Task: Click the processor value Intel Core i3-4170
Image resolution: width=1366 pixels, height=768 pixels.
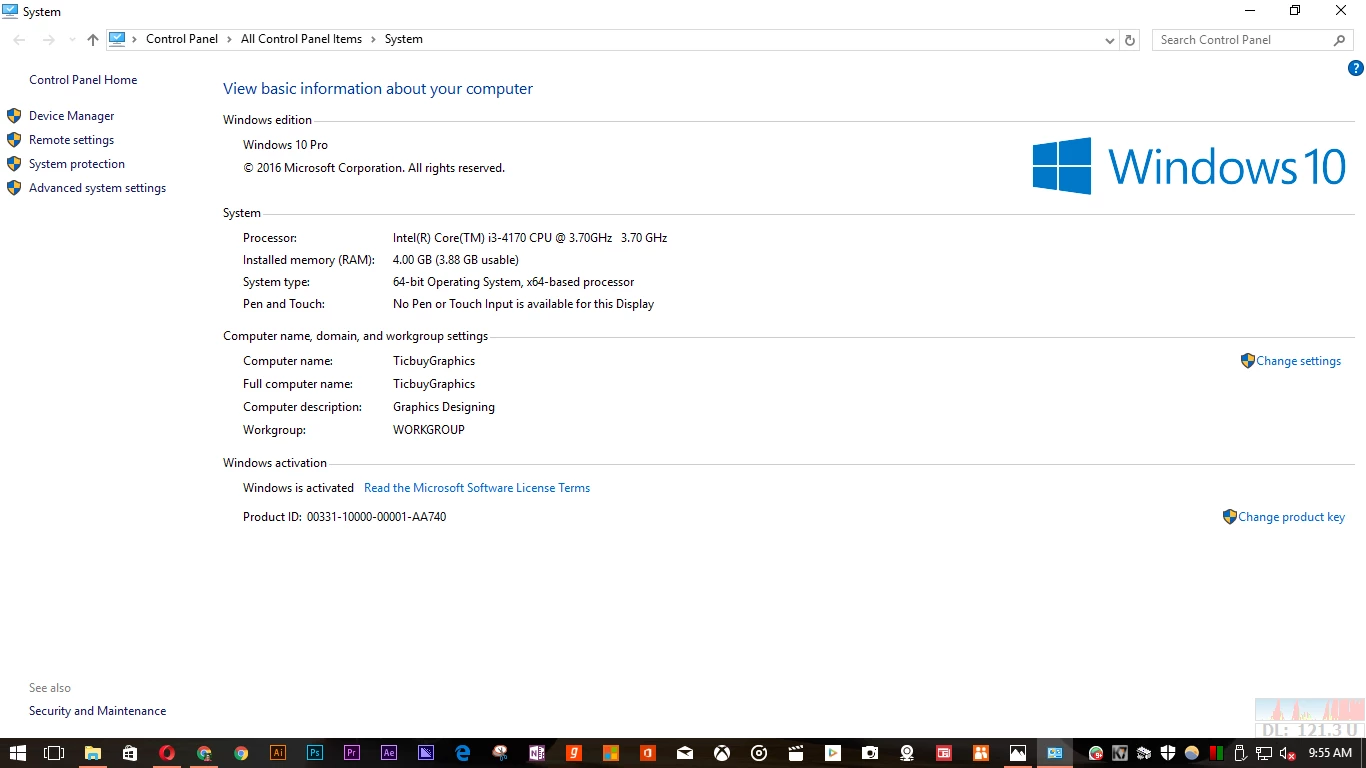Action: click(530, 238)
